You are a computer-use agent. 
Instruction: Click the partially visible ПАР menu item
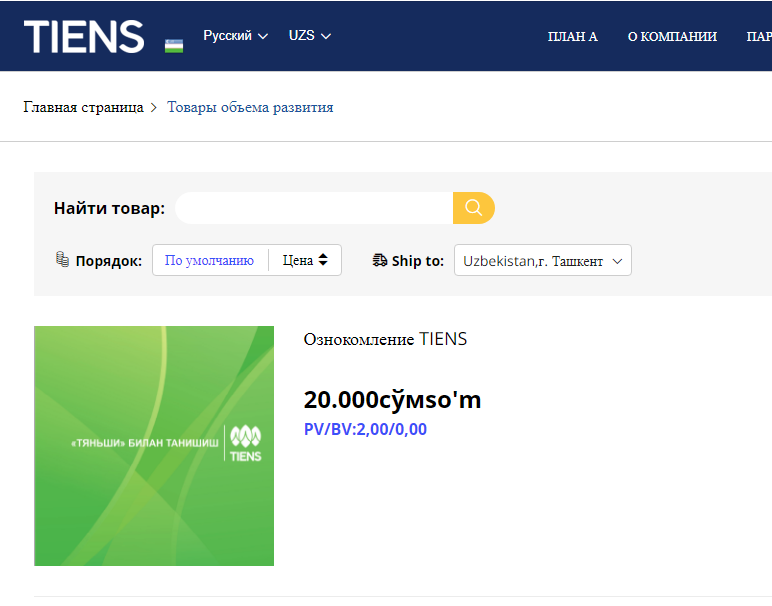758,37
